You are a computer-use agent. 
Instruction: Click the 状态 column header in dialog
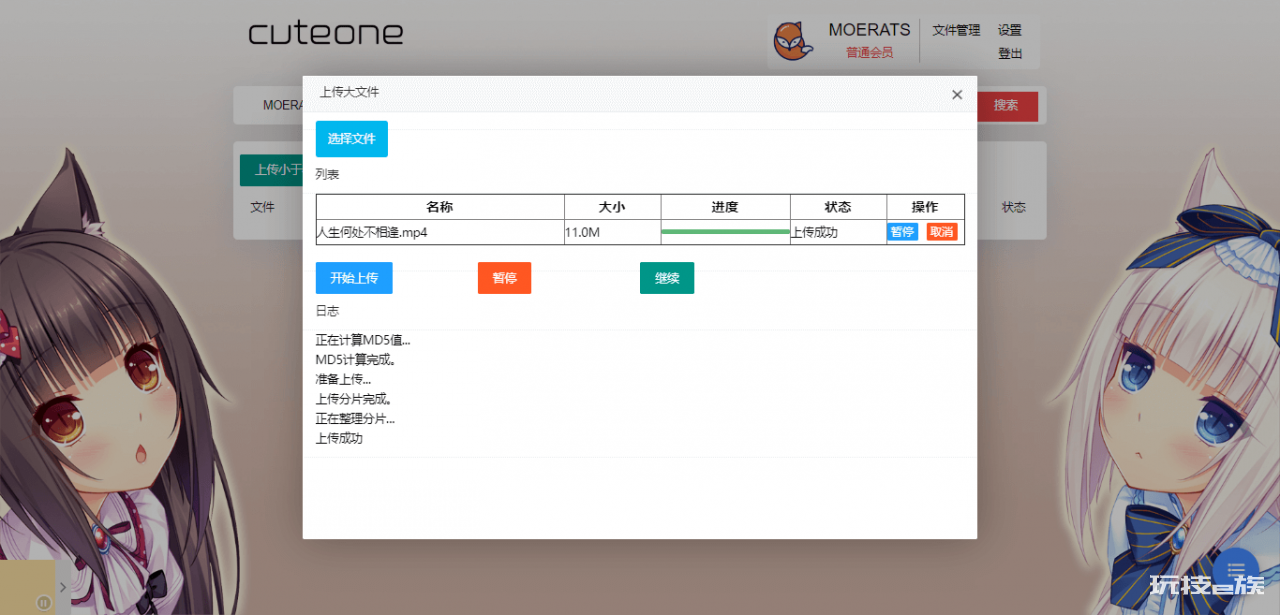point(838,207)
